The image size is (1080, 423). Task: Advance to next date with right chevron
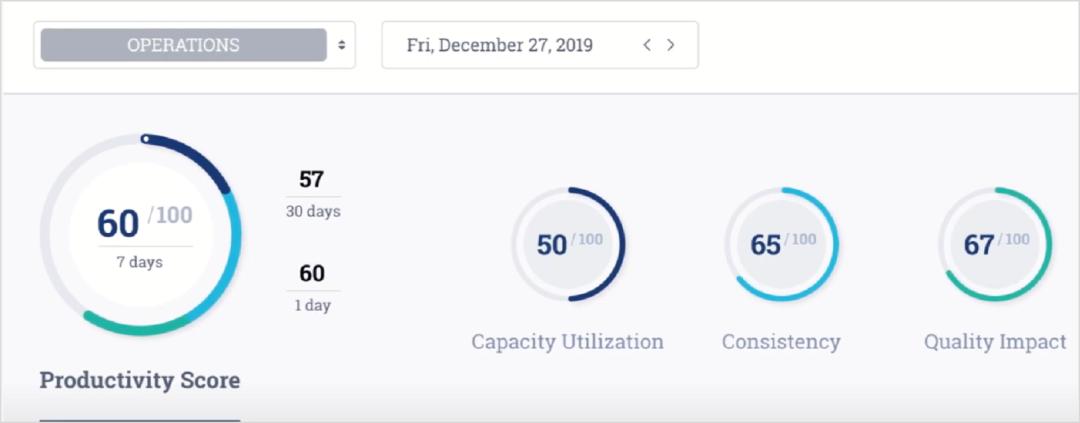(670, 45)
